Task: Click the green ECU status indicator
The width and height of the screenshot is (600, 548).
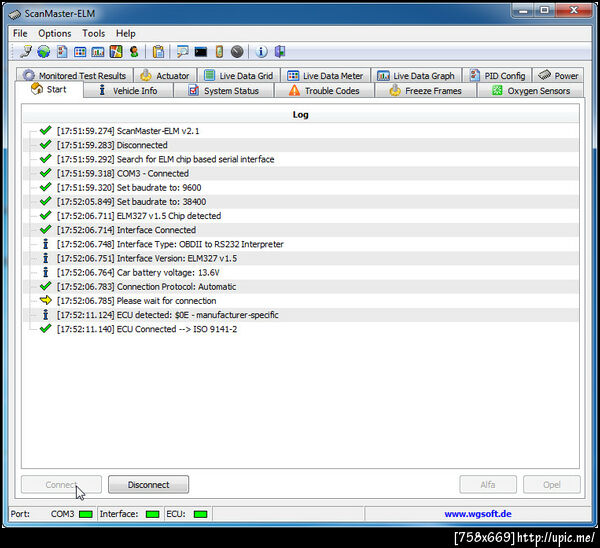Action: [x=201, y=514]
